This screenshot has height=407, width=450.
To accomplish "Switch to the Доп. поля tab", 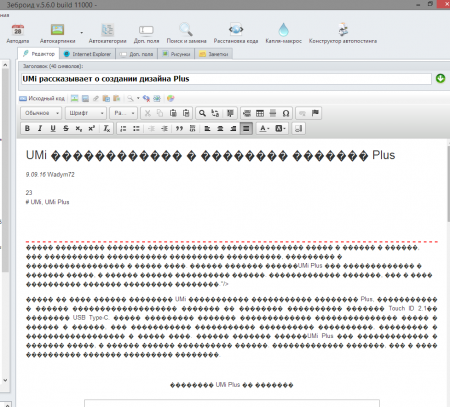I will pos(137,54).
